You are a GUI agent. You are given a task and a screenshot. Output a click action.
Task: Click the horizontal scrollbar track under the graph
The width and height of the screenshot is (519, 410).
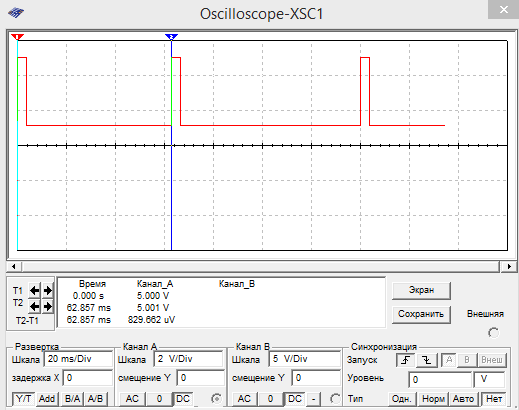point(261,266)
